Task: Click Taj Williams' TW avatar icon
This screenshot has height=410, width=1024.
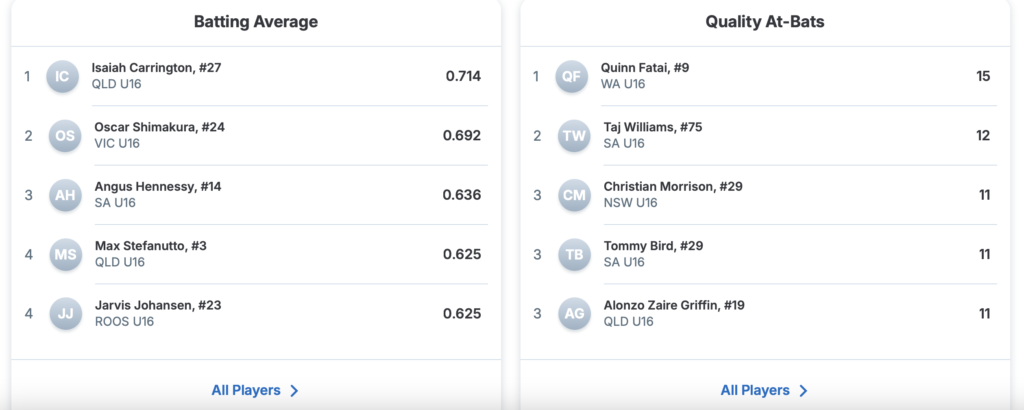Action: (574, 135)
